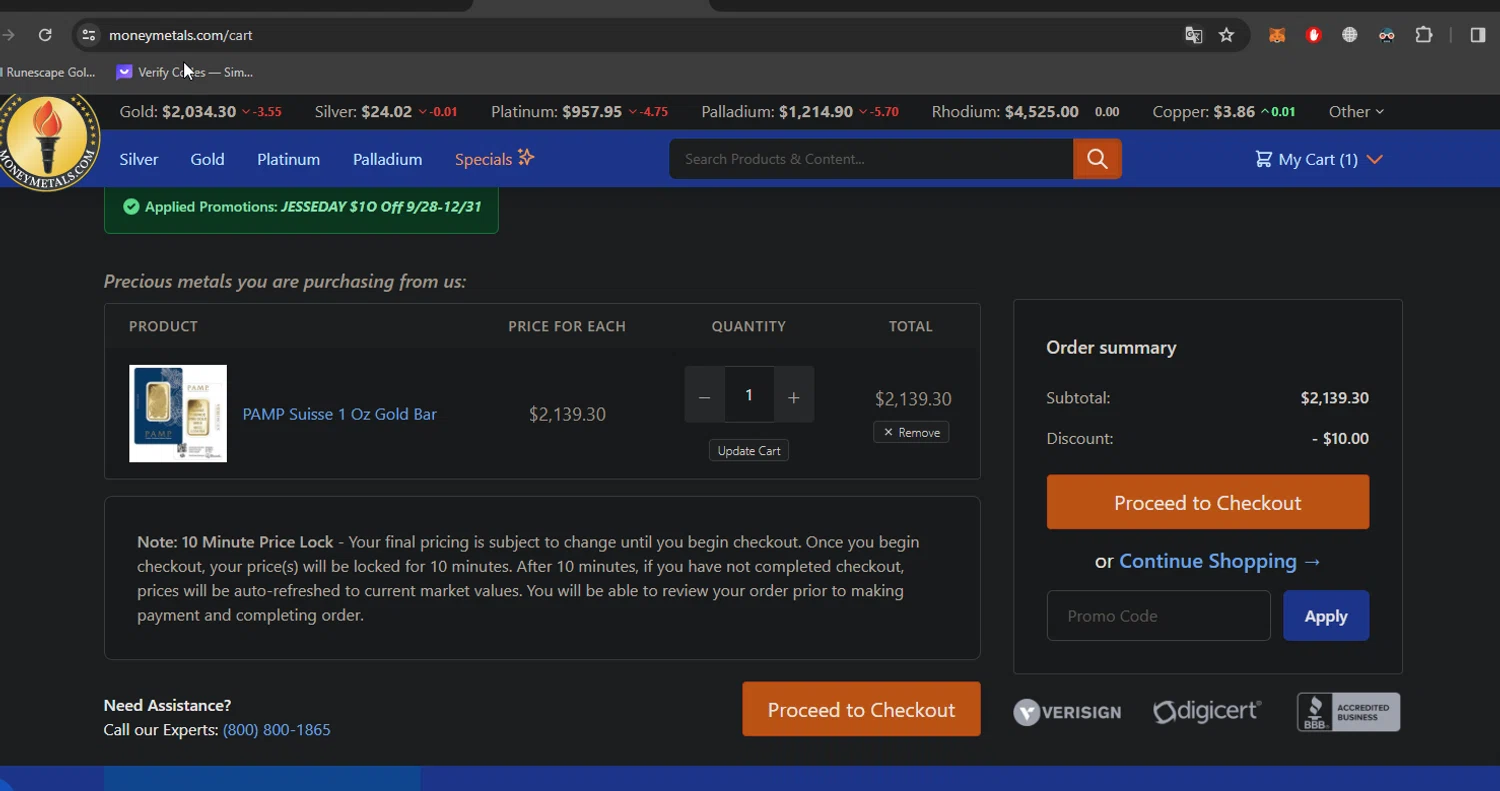Screen dimensions: 1500x791
Task: Click the BBB Accredited Business badge
Action: point(1348,712)
